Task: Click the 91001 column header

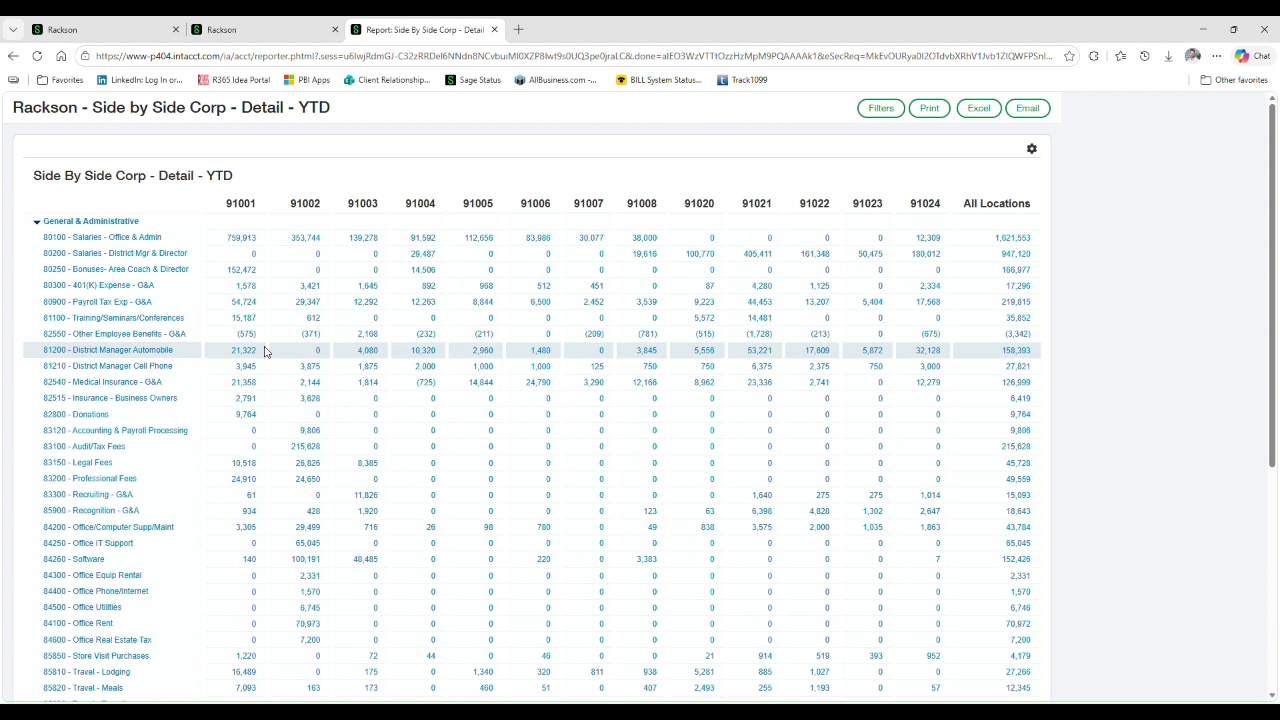Action: (240, 204)
